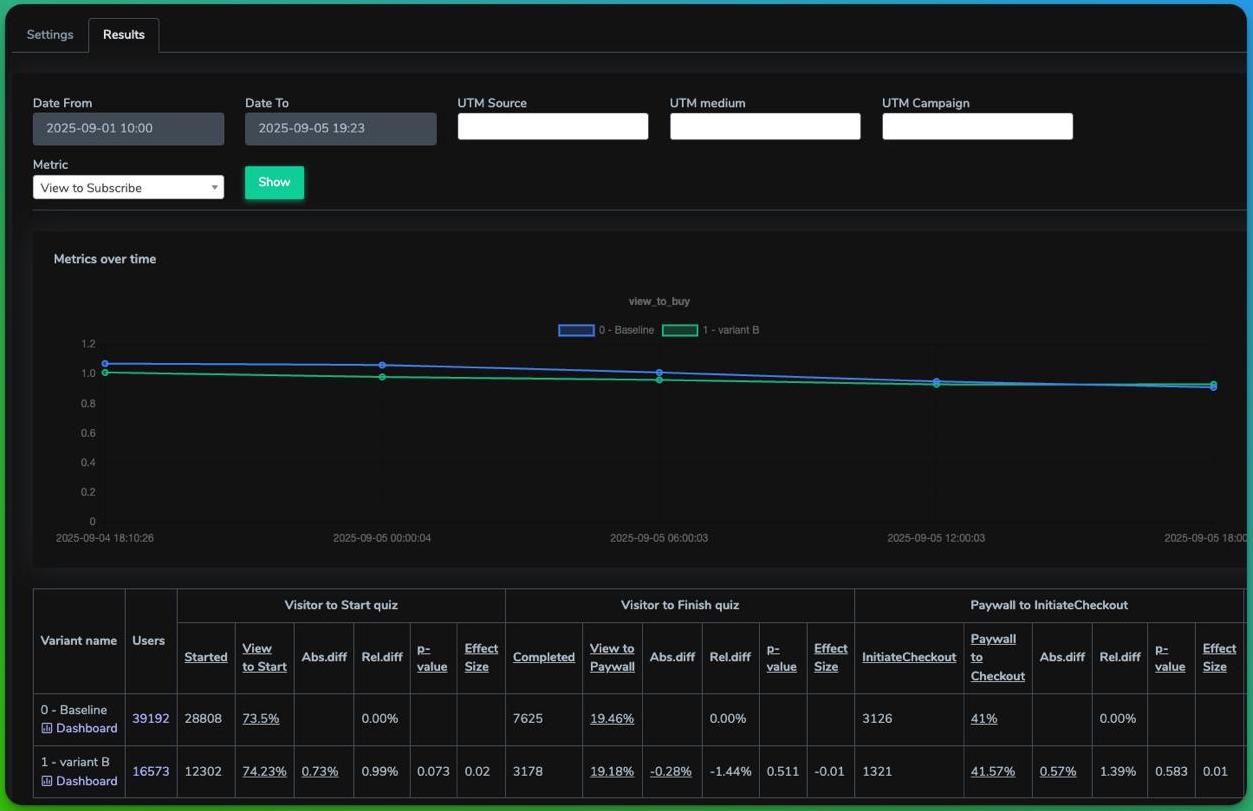Toggle the 1 - variant B legend series
The image size is (1253, 811).
(711, 330)
